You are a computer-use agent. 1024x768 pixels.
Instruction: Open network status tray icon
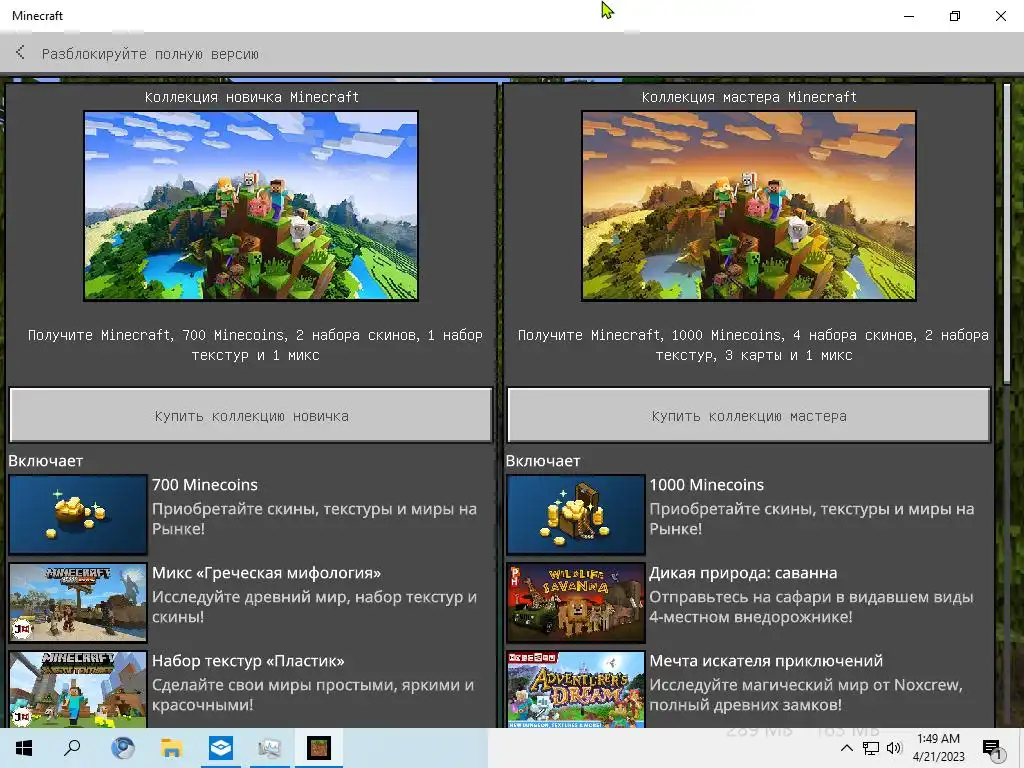click(871, 748)
